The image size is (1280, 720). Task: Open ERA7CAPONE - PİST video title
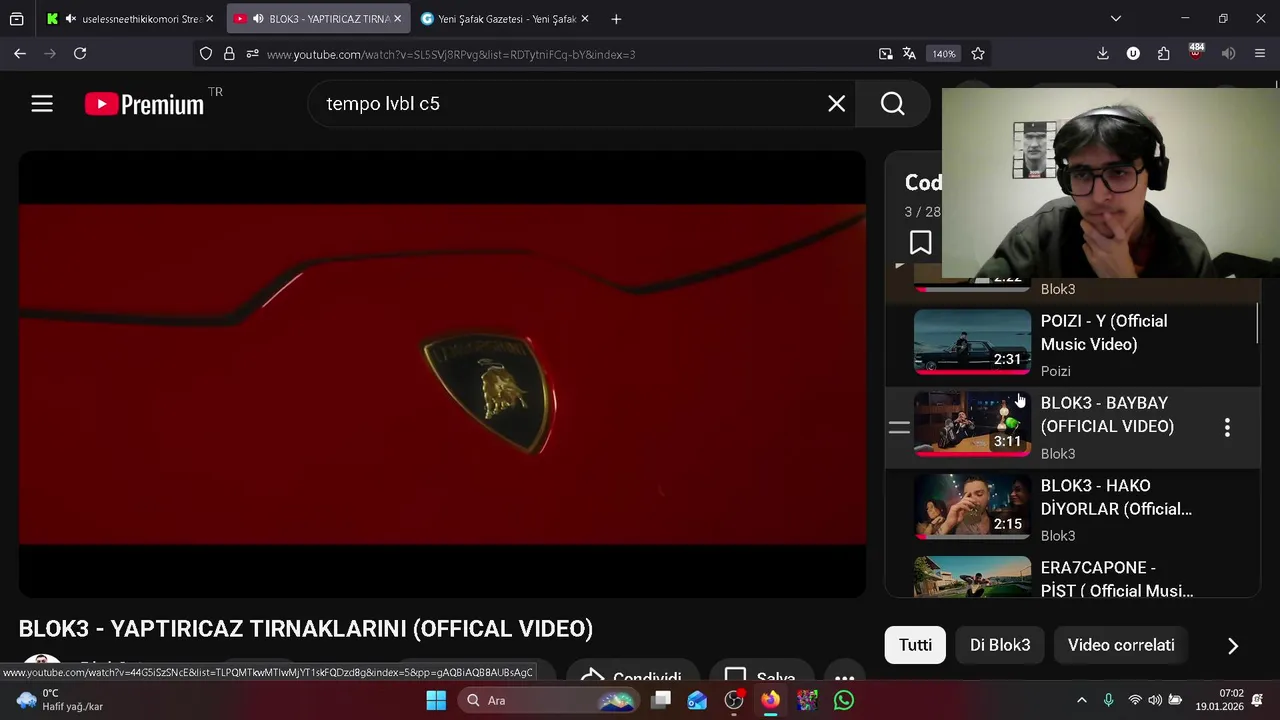[x=1117, y=580]
